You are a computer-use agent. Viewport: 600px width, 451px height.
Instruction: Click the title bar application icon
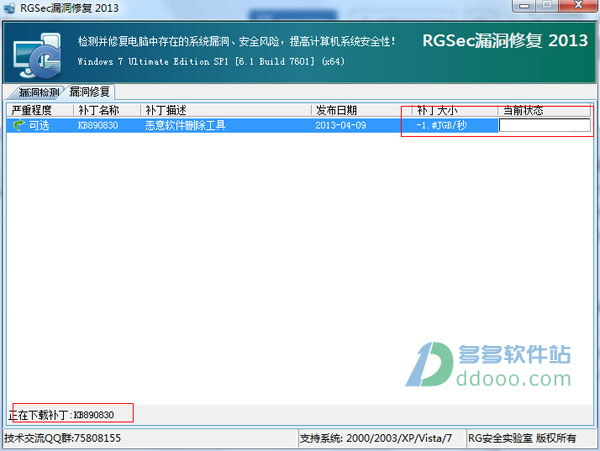click(9, 8)
